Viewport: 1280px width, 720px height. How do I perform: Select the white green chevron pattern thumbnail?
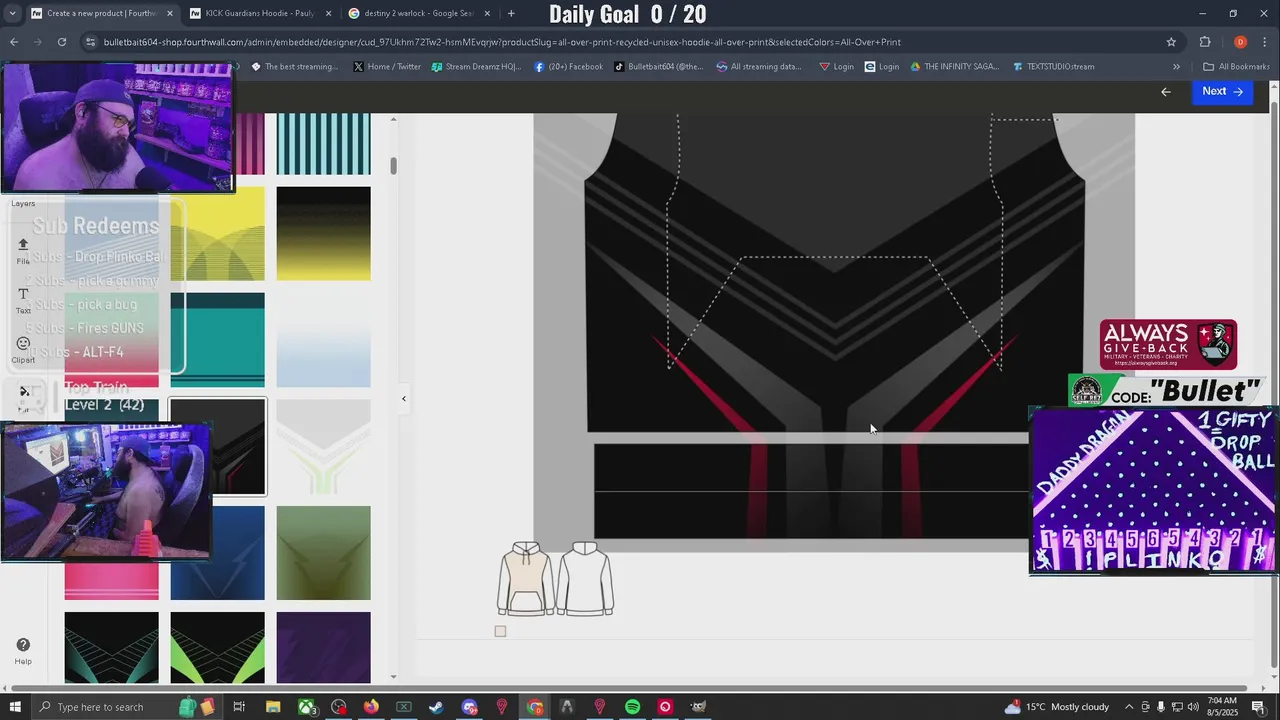click(323, 446)
